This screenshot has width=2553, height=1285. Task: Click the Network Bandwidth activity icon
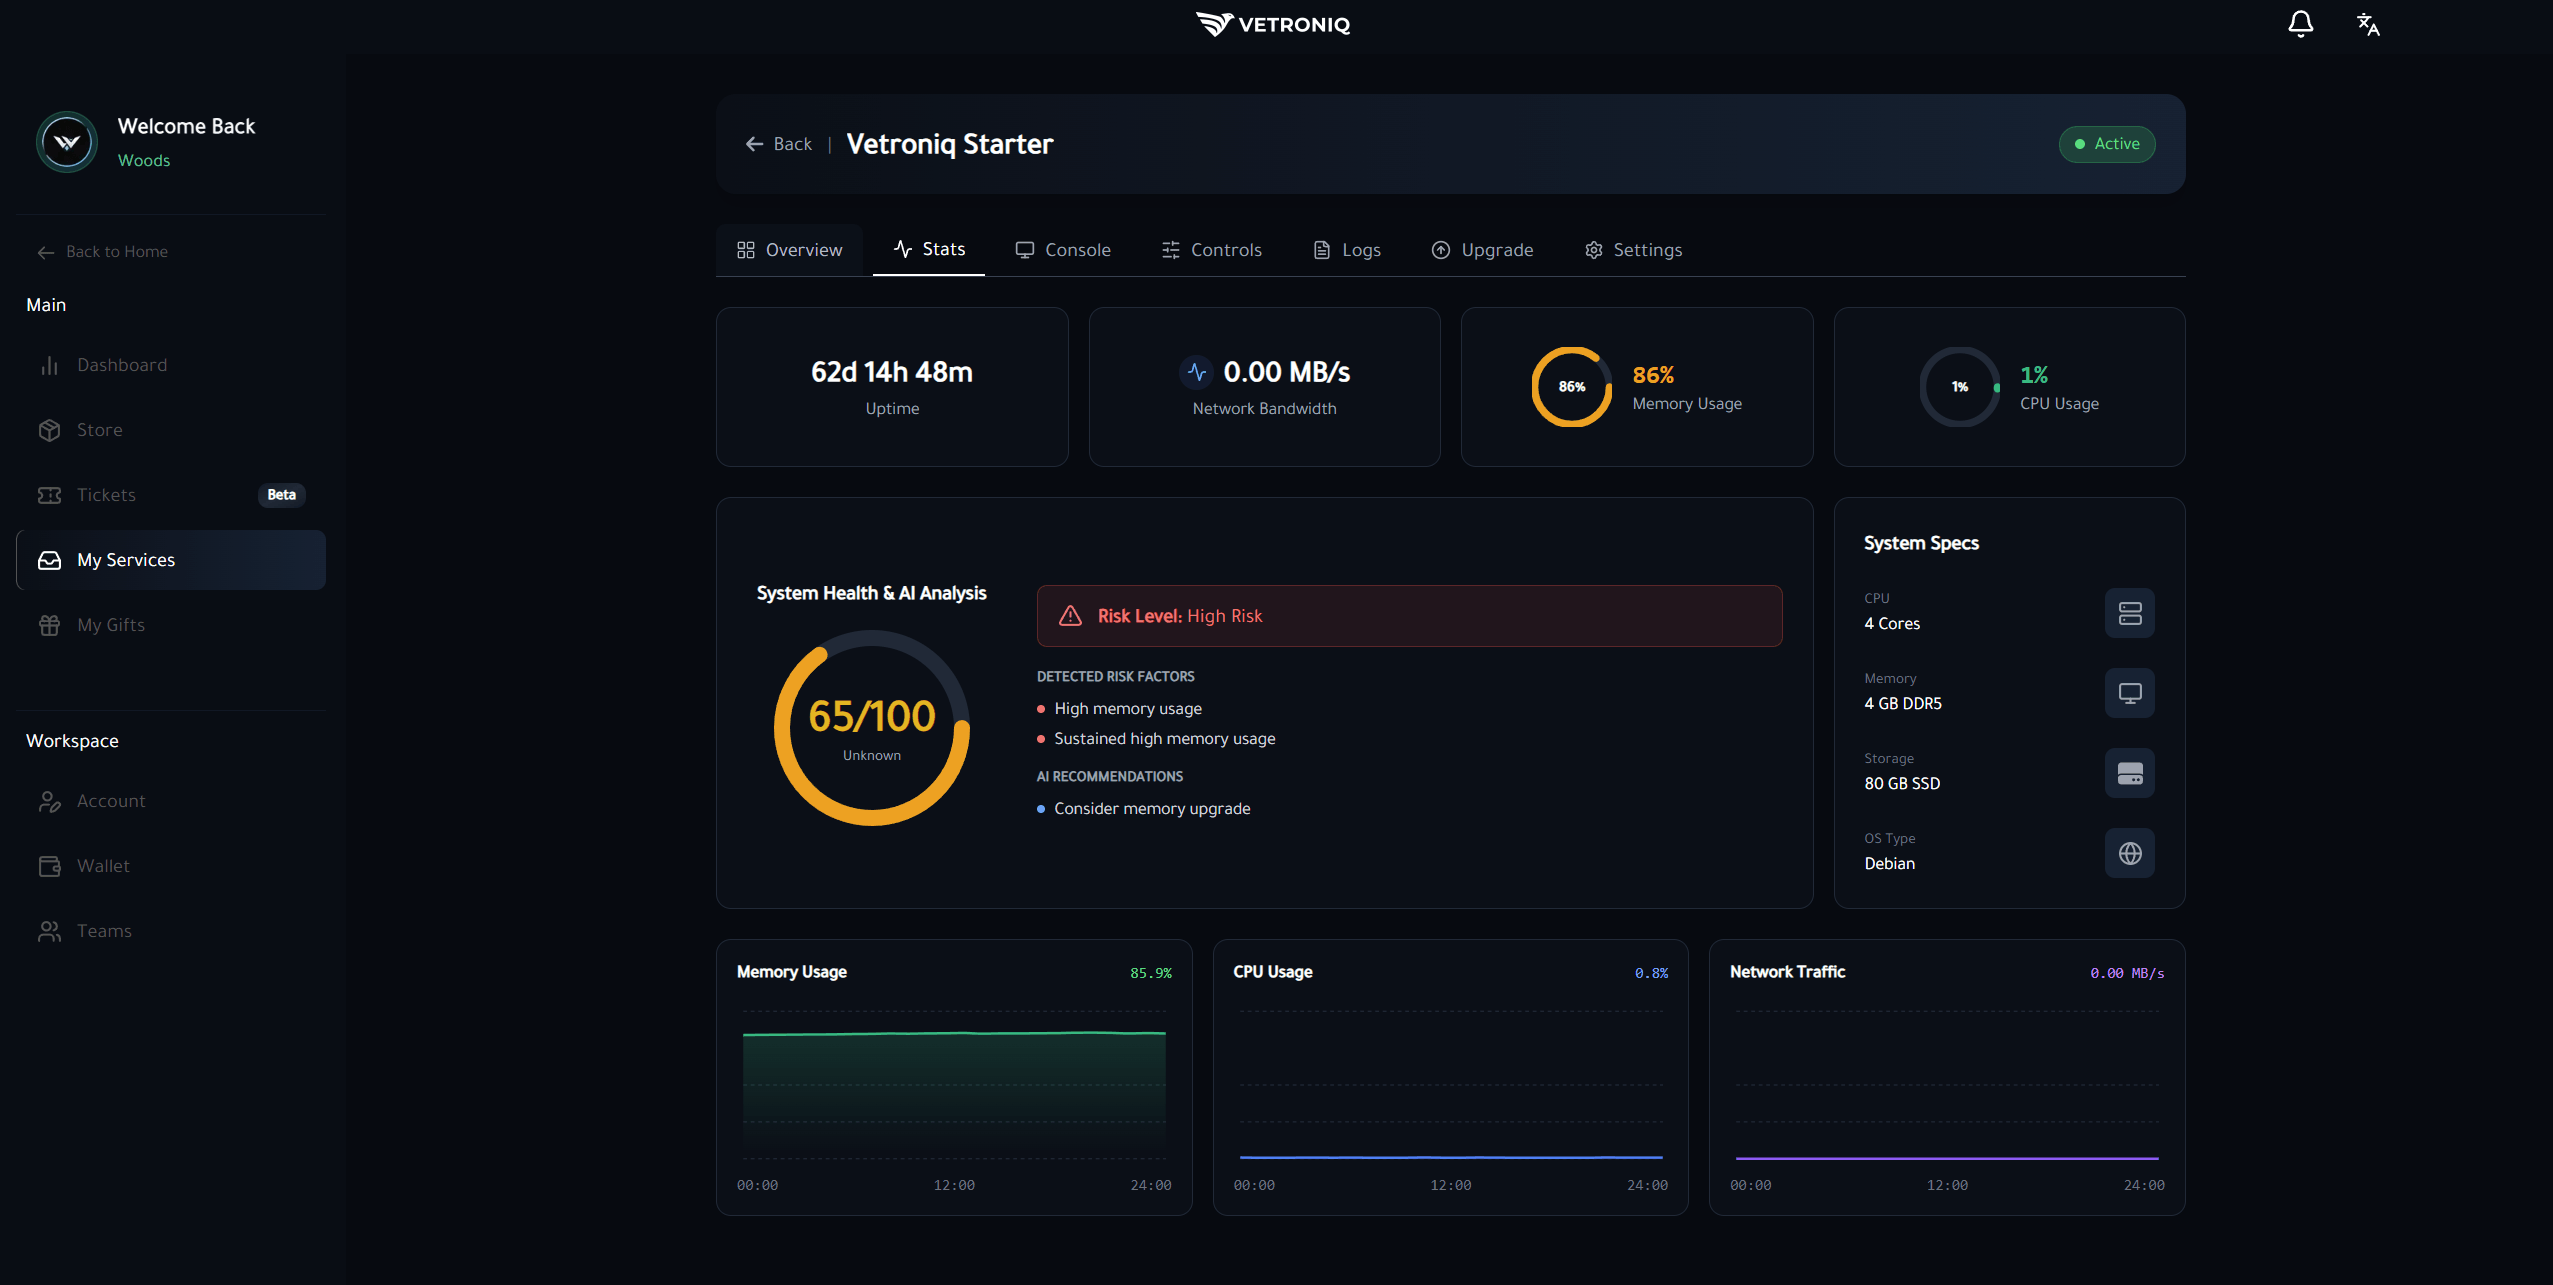click(x=1196, y=372)
